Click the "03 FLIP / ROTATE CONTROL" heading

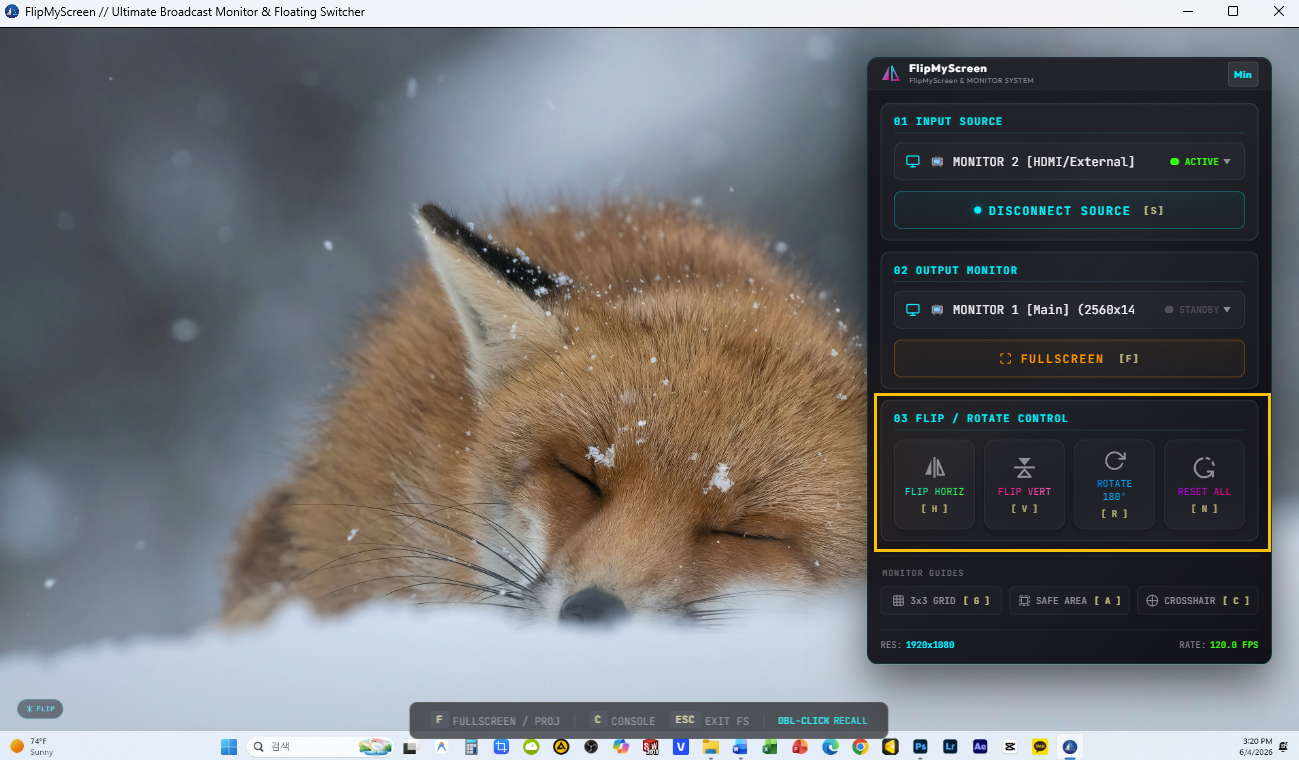[x=981, y=418]
